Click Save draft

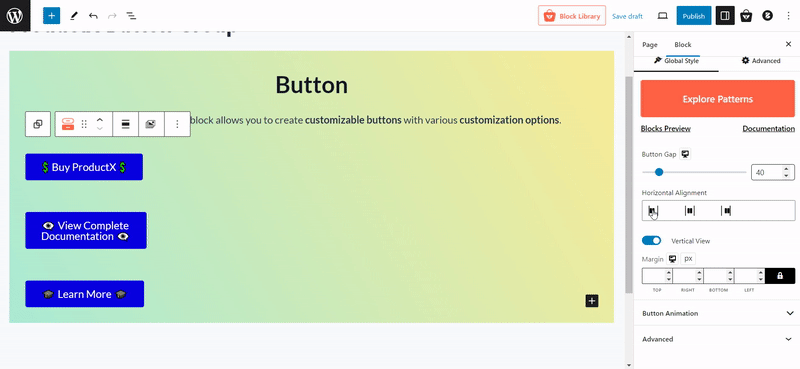click(627, 16)
